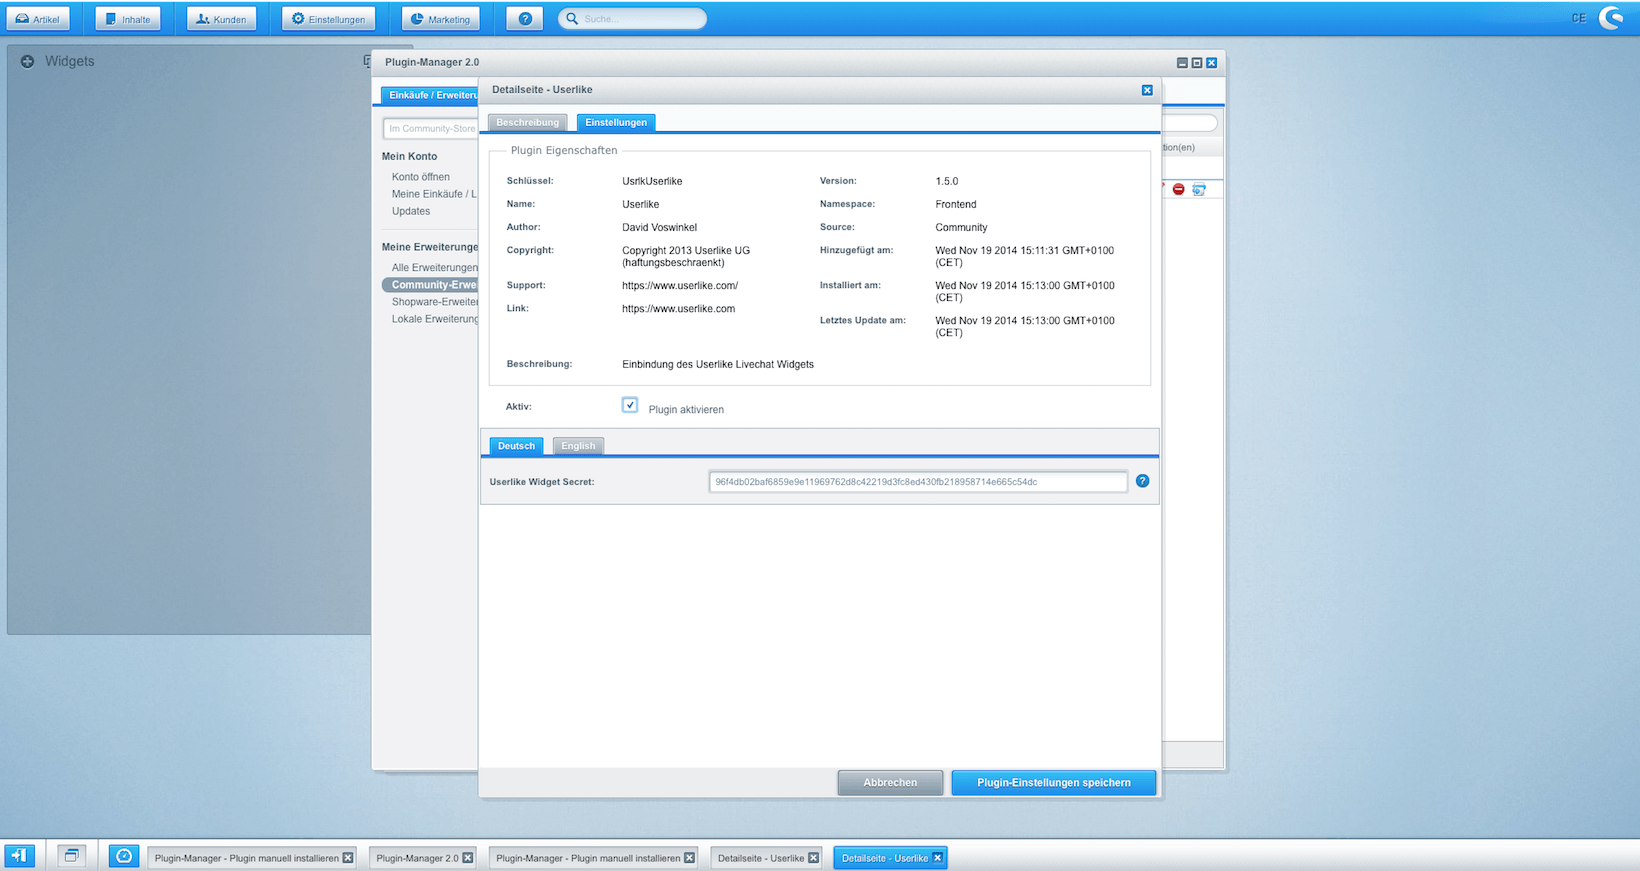Activate Plugin-Manager 2.0 taskbar item
The width and height of the screenshot is (1640, 871).
pos(417,858)
